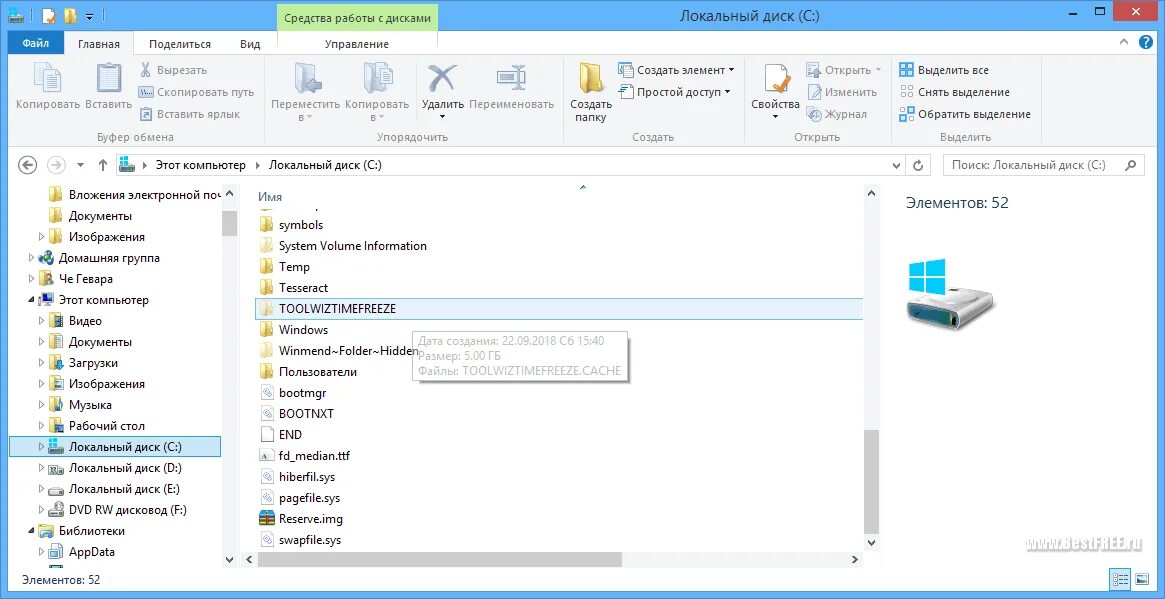The height and width of the screenshot is (599, 1165).
Task: Open Easy access (Простой доступ) dropdown
Action: (674, 92)
